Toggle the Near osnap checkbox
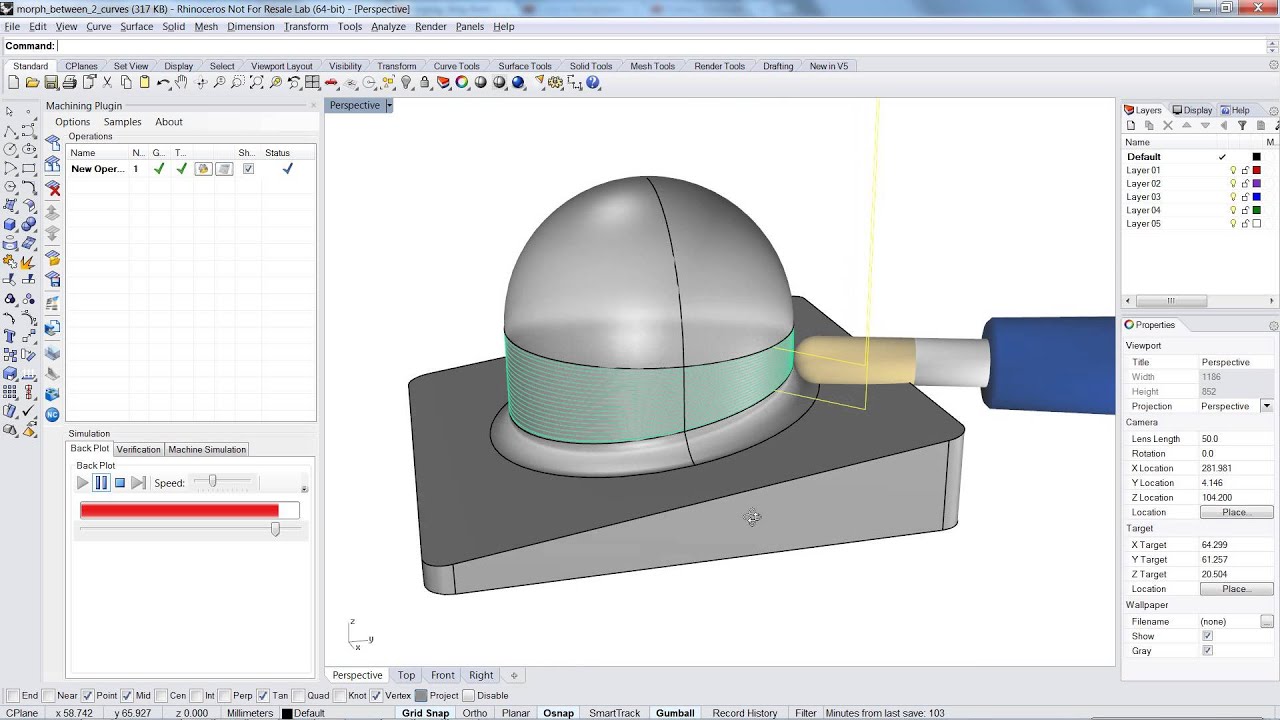The height and width of the screenshot is (720, 1280). pos(46,696)
